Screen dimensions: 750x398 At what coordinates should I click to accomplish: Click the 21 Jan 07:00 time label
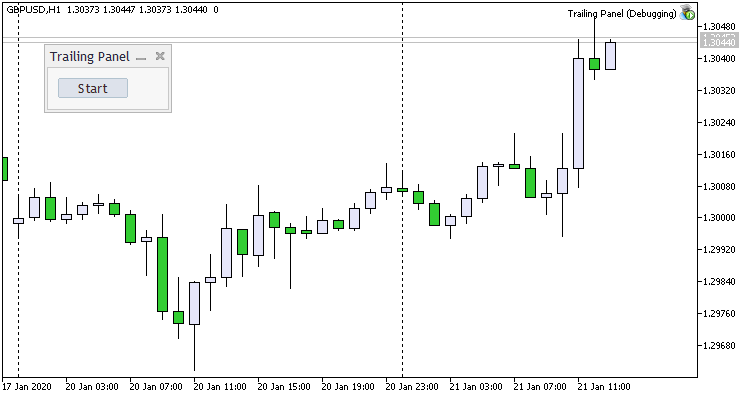tap(540, 387)
